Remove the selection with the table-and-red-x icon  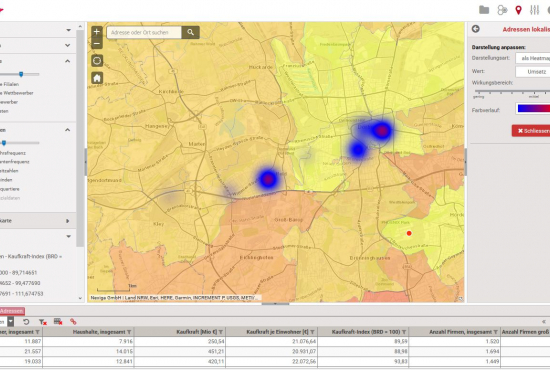[x=58, y=322]
